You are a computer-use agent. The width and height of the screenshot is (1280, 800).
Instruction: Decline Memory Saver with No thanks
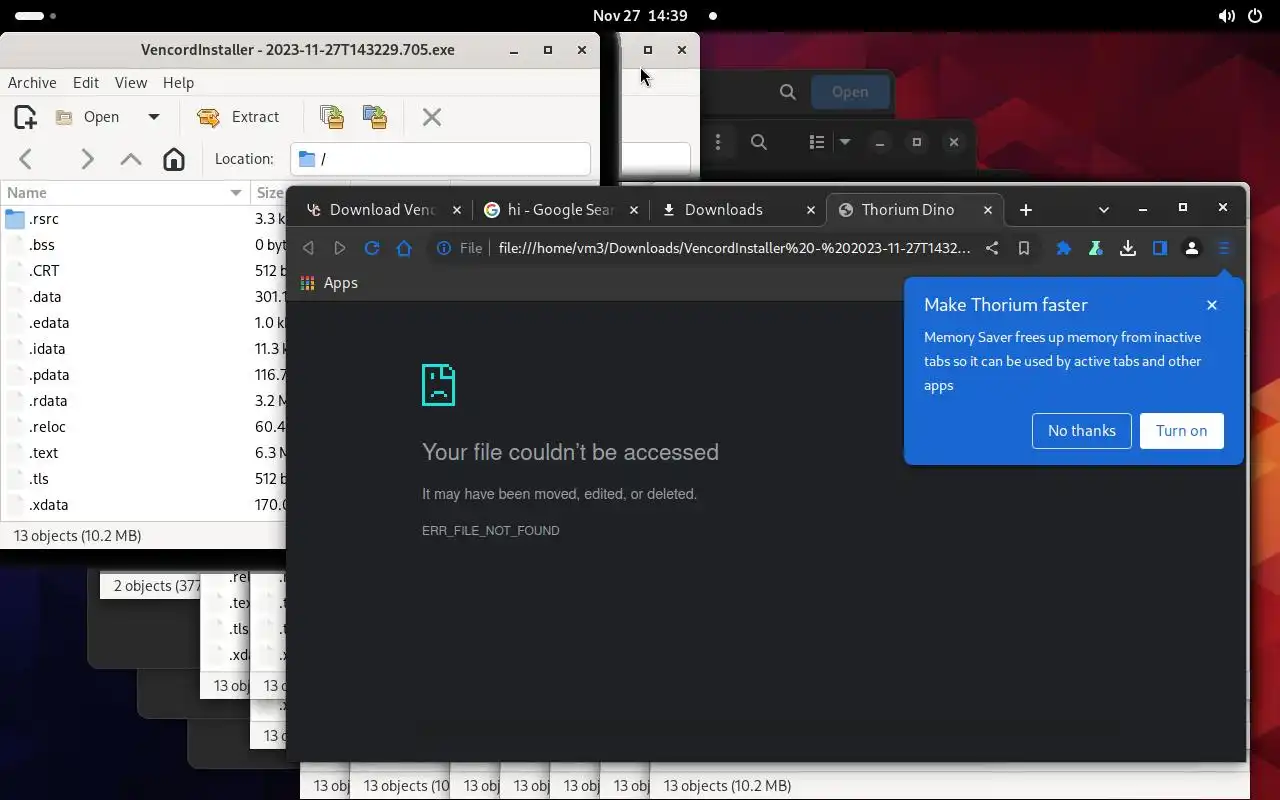[x=1082, y=431]
